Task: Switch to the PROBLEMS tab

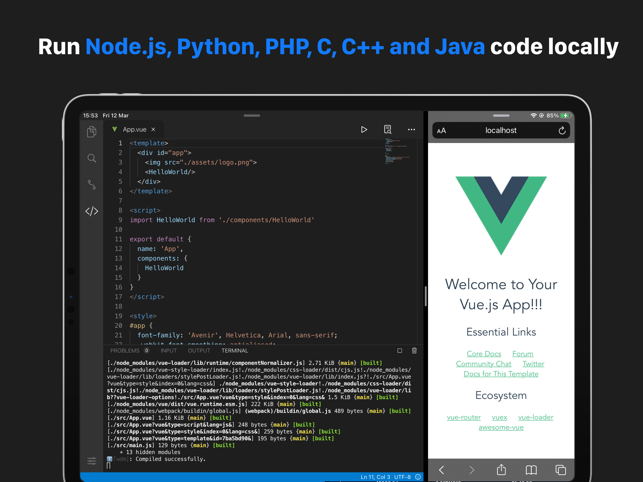Action: coord(125,351)
